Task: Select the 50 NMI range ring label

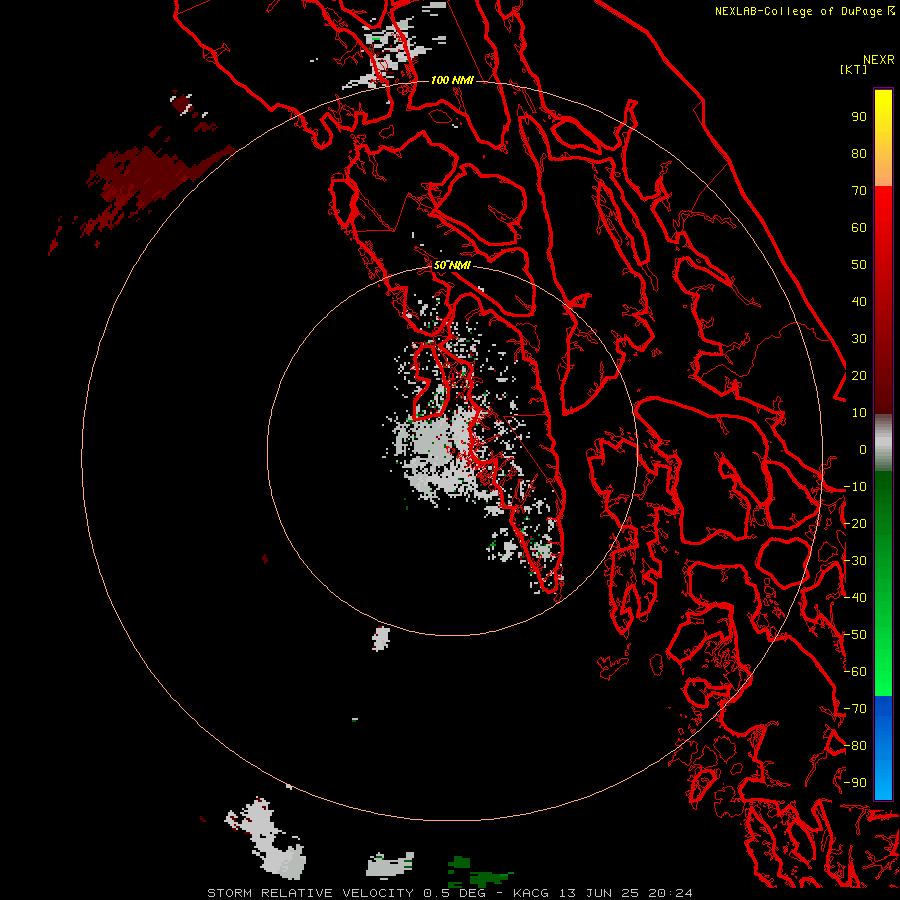Action: pyautogui.click(x=452, y=265)
